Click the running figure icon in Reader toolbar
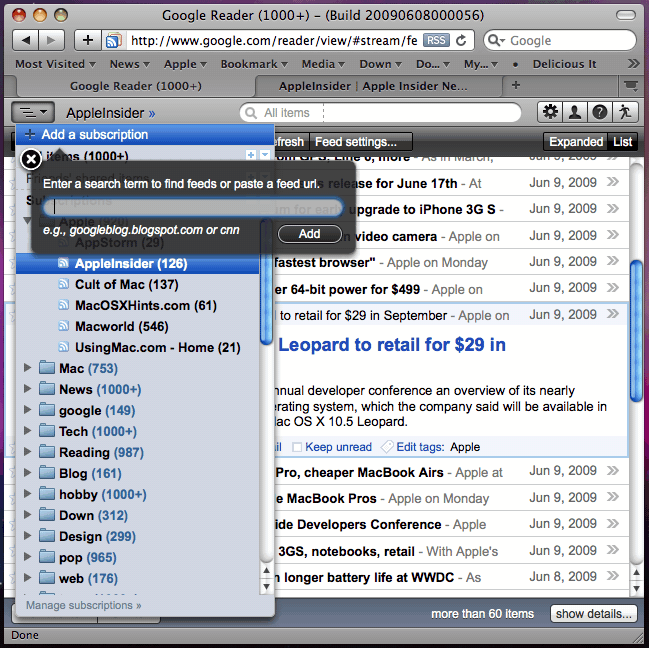This screenshot has width=649, height=648. point(625,112)
